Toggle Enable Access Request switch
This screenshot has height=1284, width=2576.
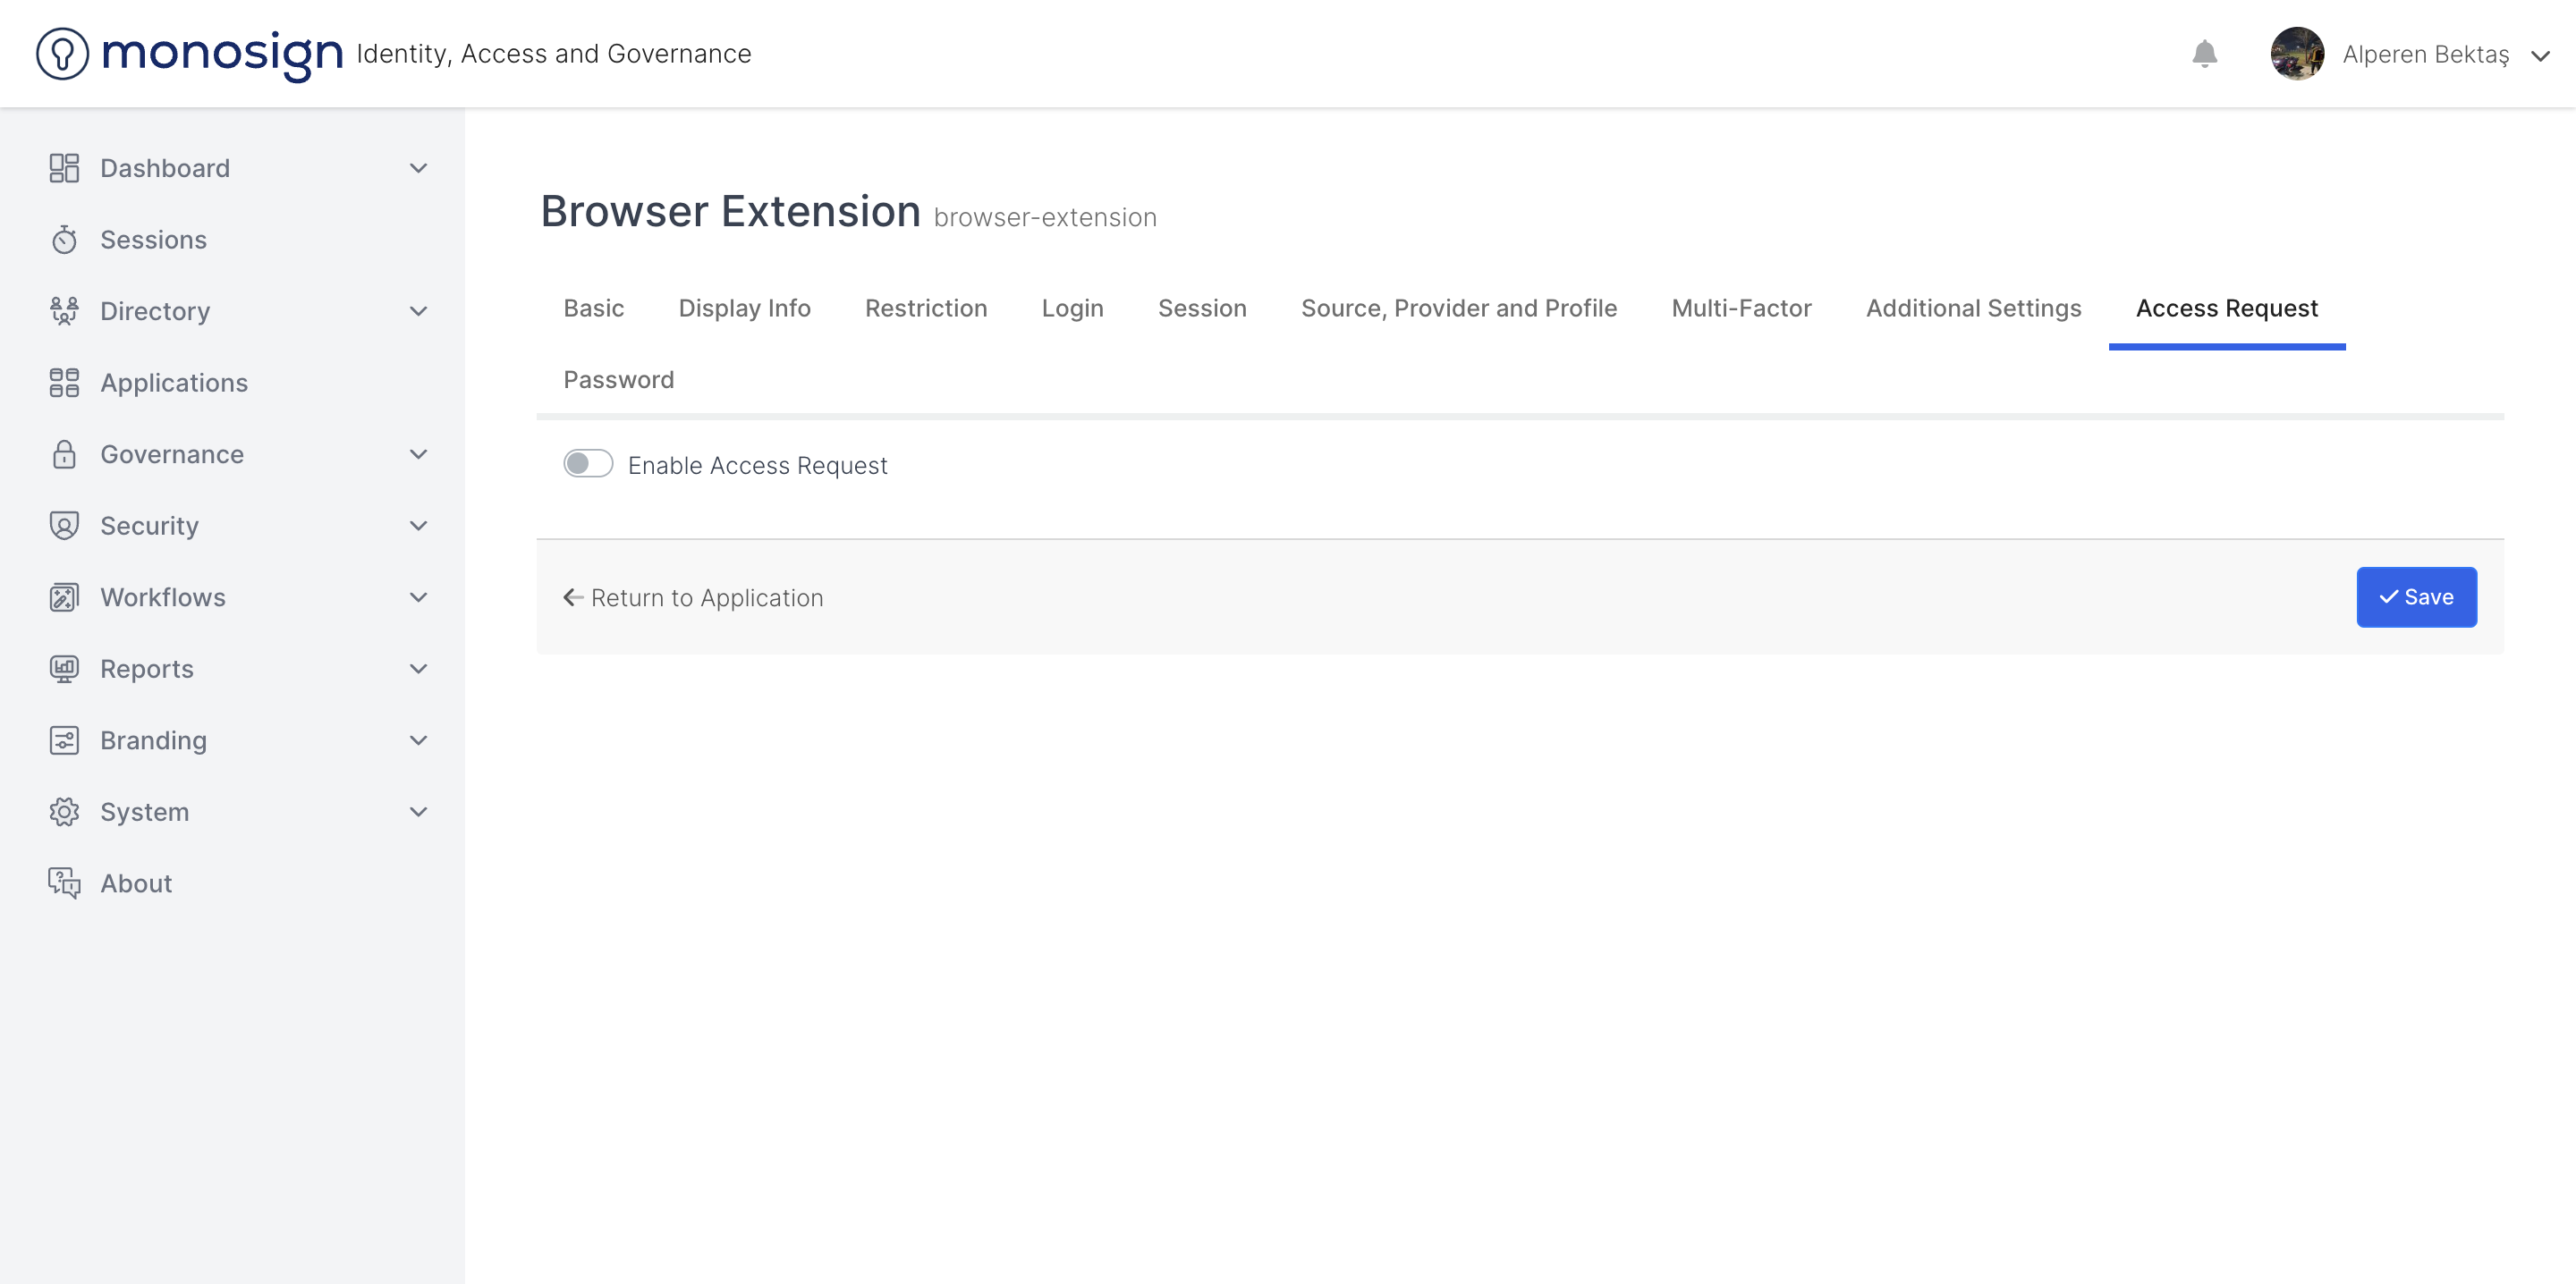[588, 464]
